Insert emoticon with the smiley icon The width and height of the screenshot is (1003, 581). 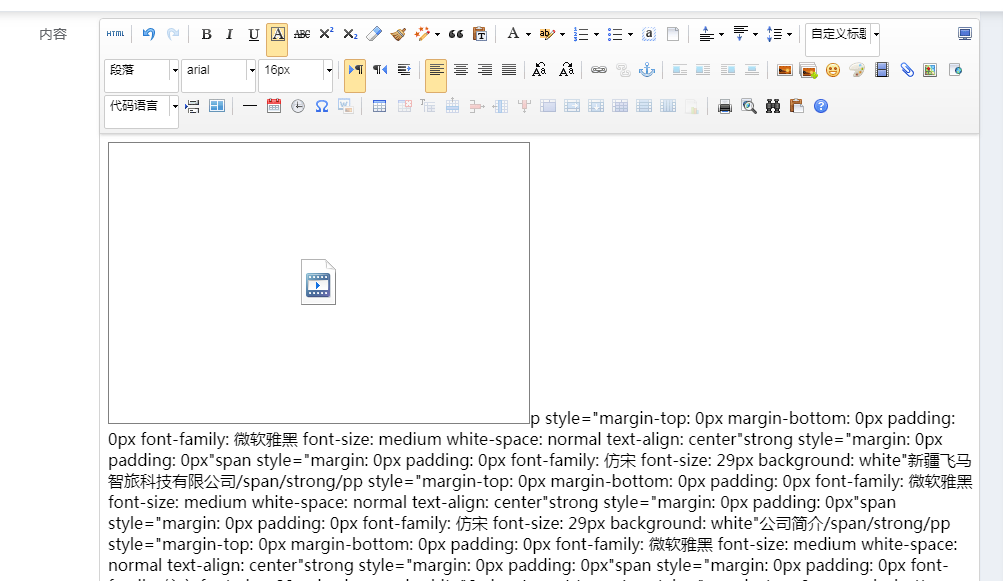(x=832, y=70)
